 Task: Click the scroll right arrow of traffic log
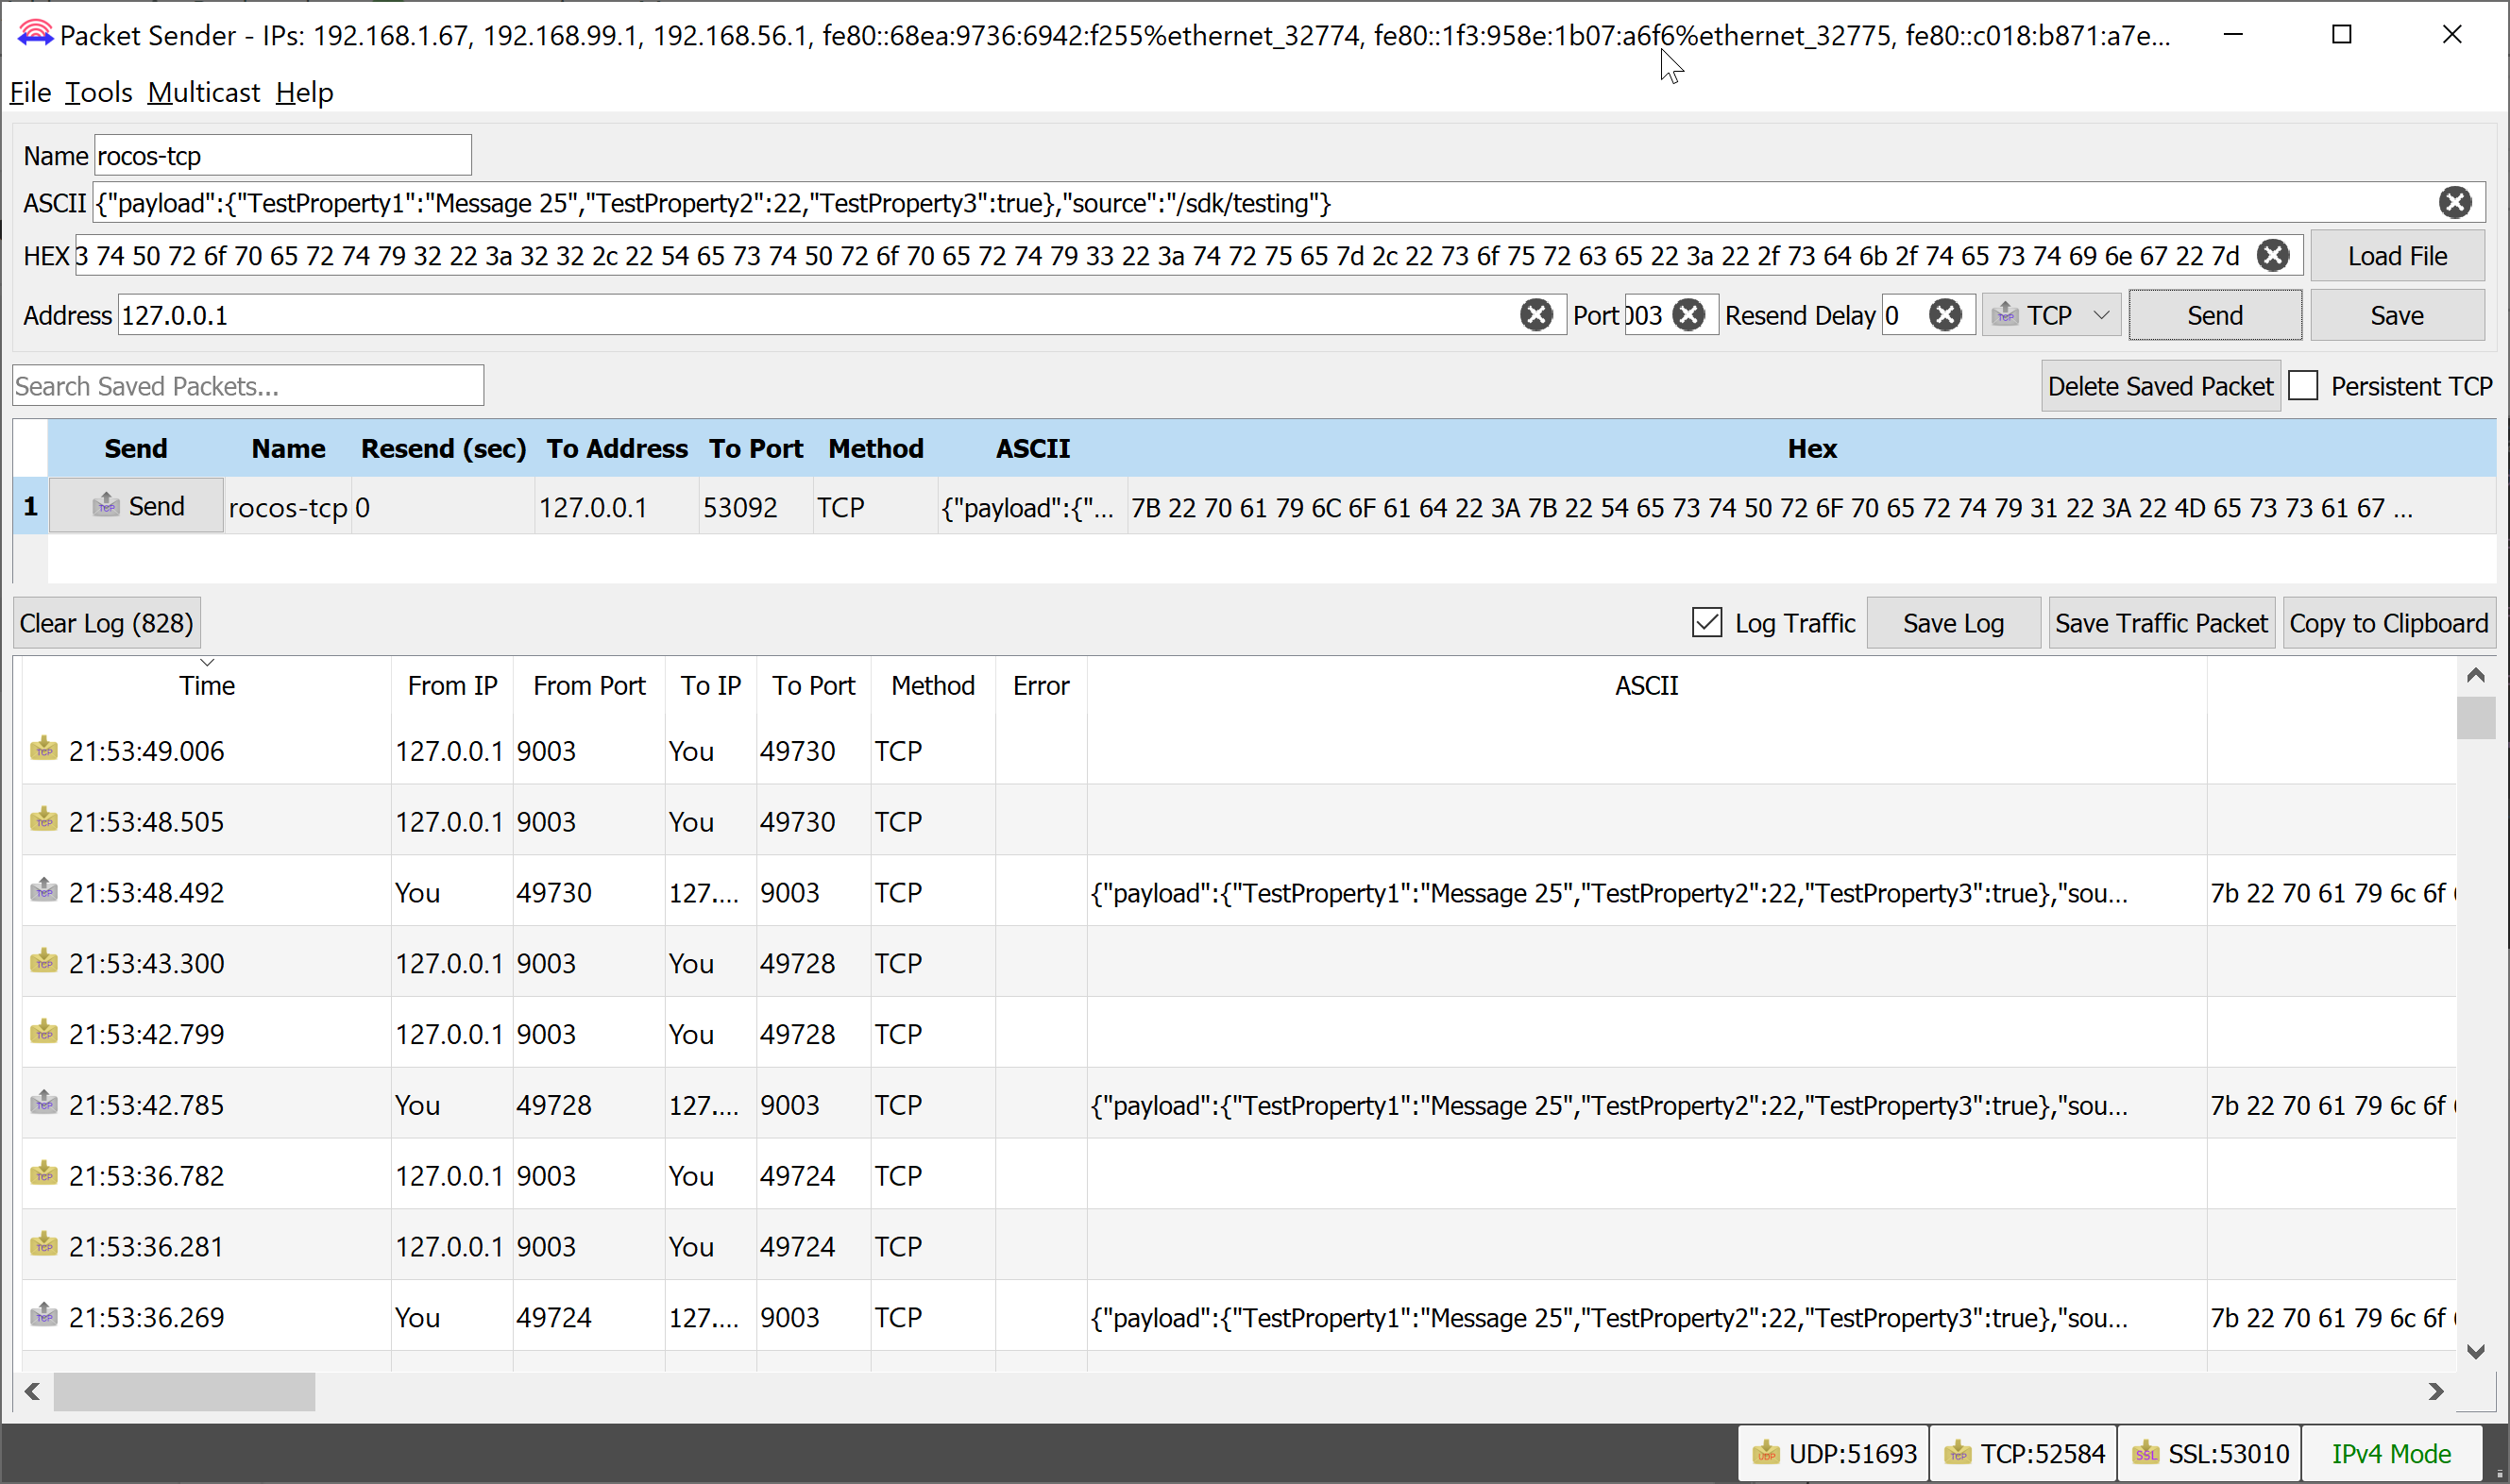tap(2436, 1391)
